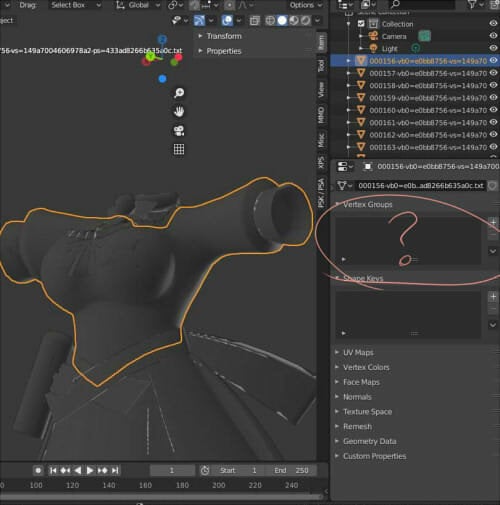Hide object 000156 via eye icon
500x505 pixels.
click(x=493, y=60)
